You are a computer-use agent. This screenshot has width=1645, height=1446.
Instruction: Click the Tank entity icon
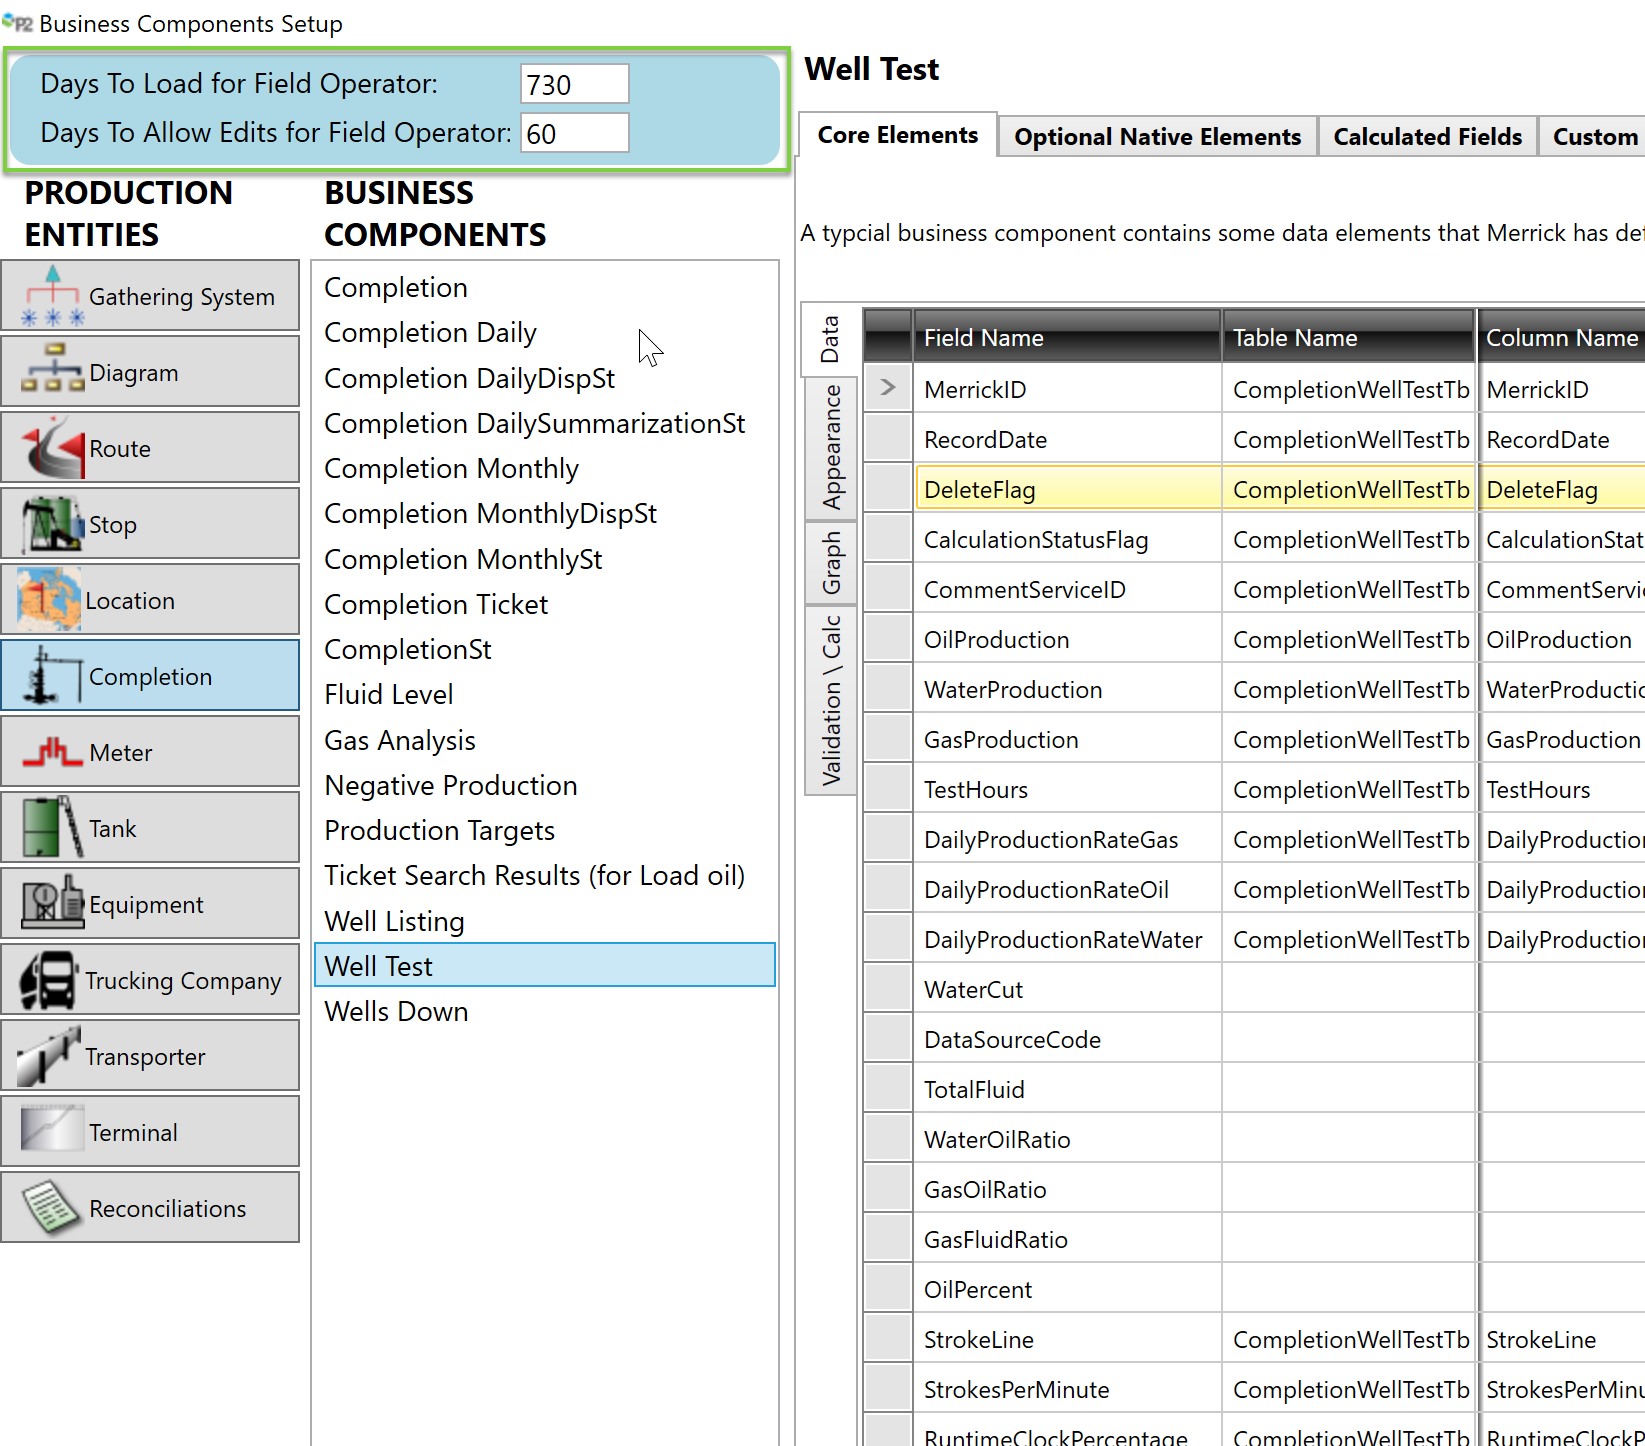click(x=52, y=828)
